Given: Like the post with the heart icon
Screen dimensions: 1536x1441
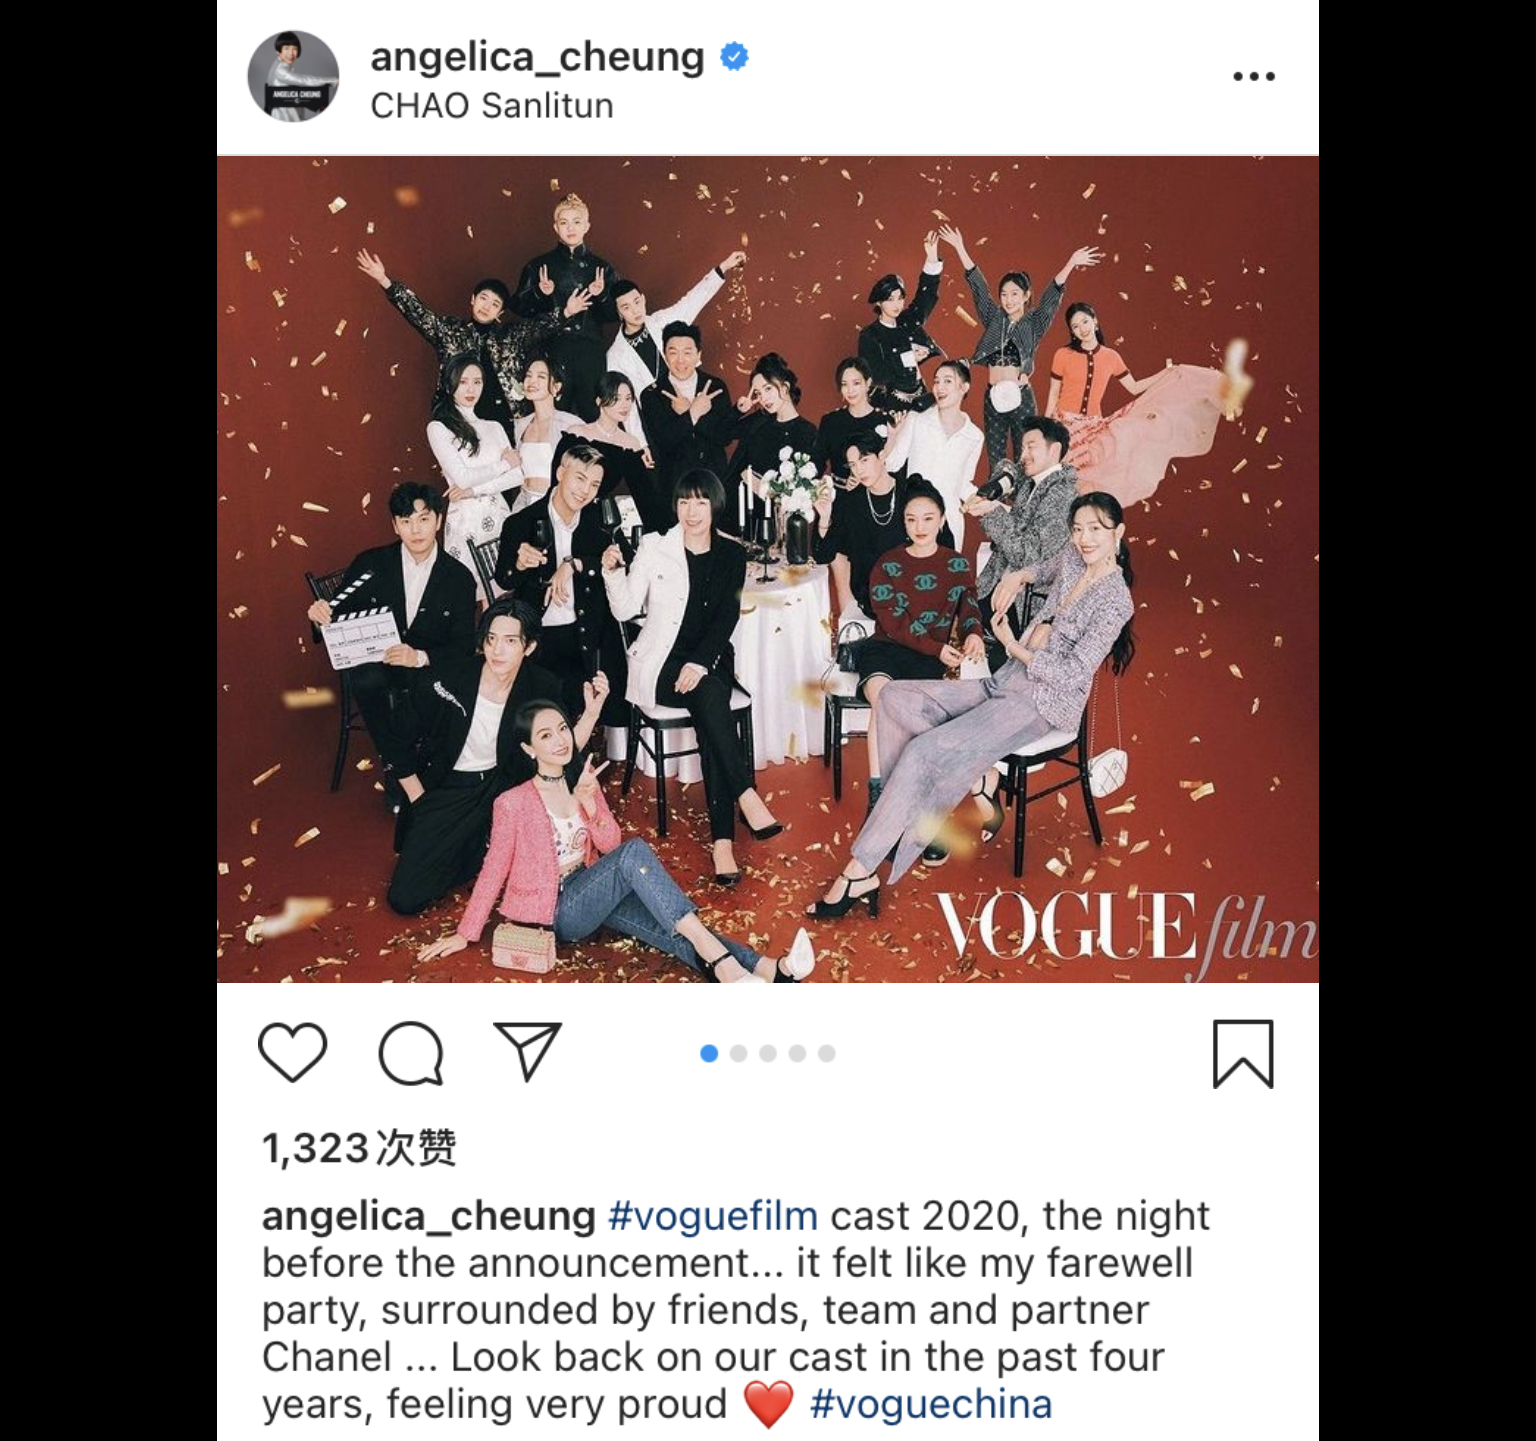Looking at the screenshot, I should point(292,1053).
